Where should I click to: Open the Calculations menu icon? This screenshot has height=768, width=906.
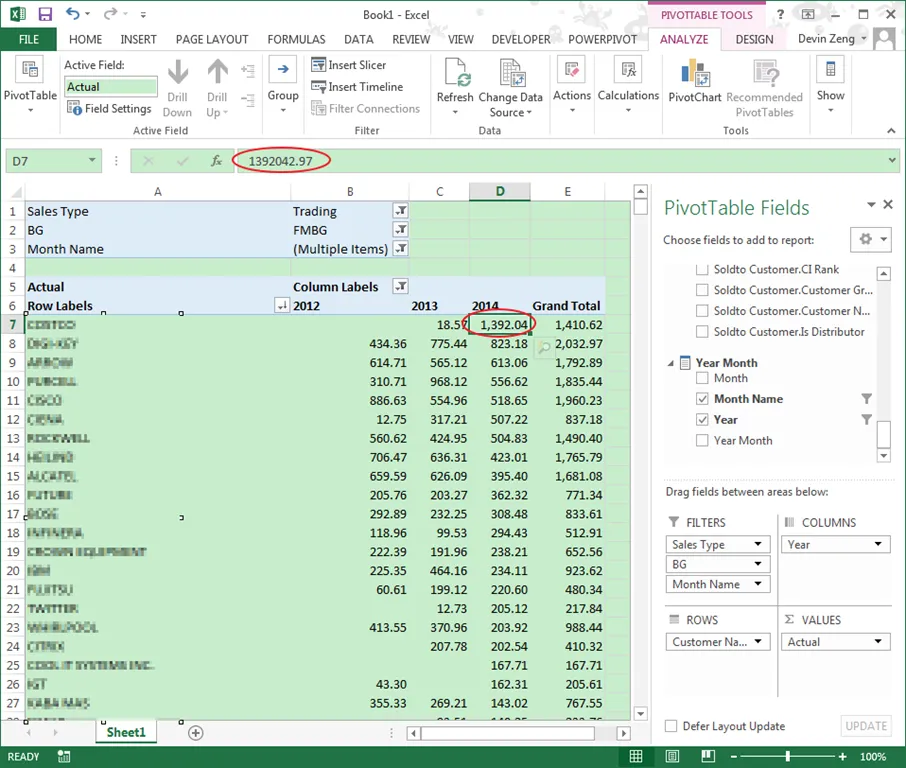click(x=628, y=70)
